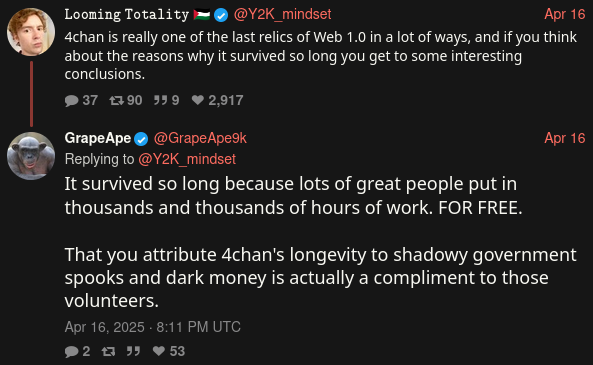593x365 pixels.
Task: Click the retweet icon showing 90
Action: [116, 100]
